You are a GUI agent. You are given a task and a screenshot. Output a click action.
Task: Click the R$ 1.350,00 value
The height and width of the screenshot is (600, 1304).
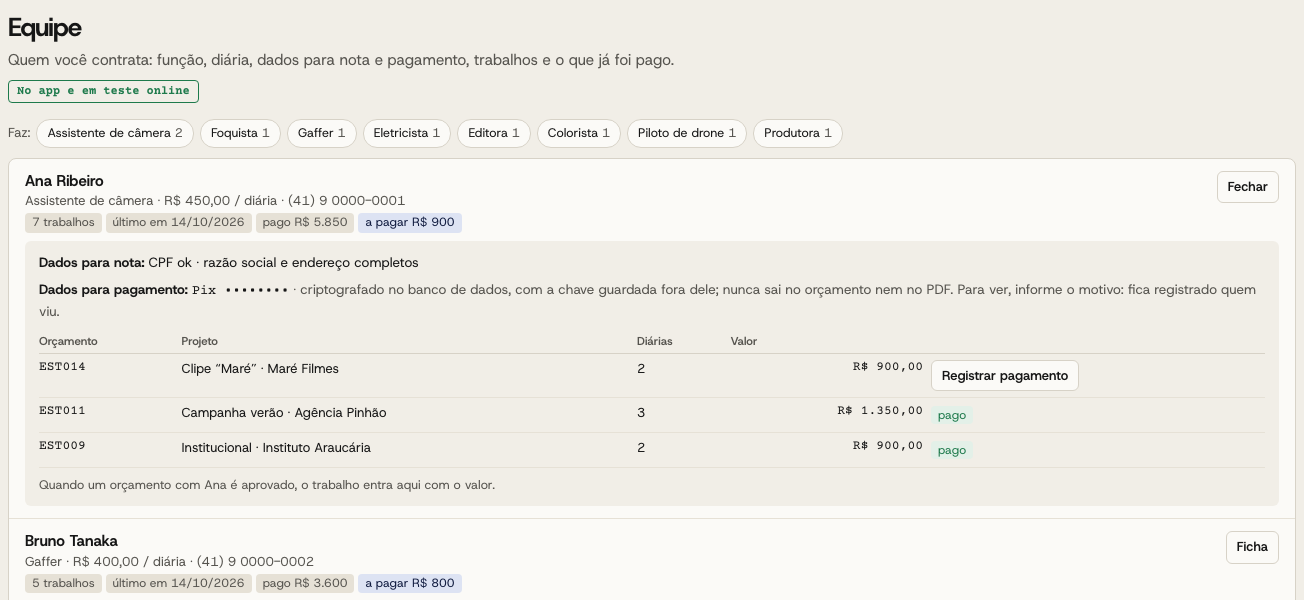pyautogui.click(x=880, y=411)
